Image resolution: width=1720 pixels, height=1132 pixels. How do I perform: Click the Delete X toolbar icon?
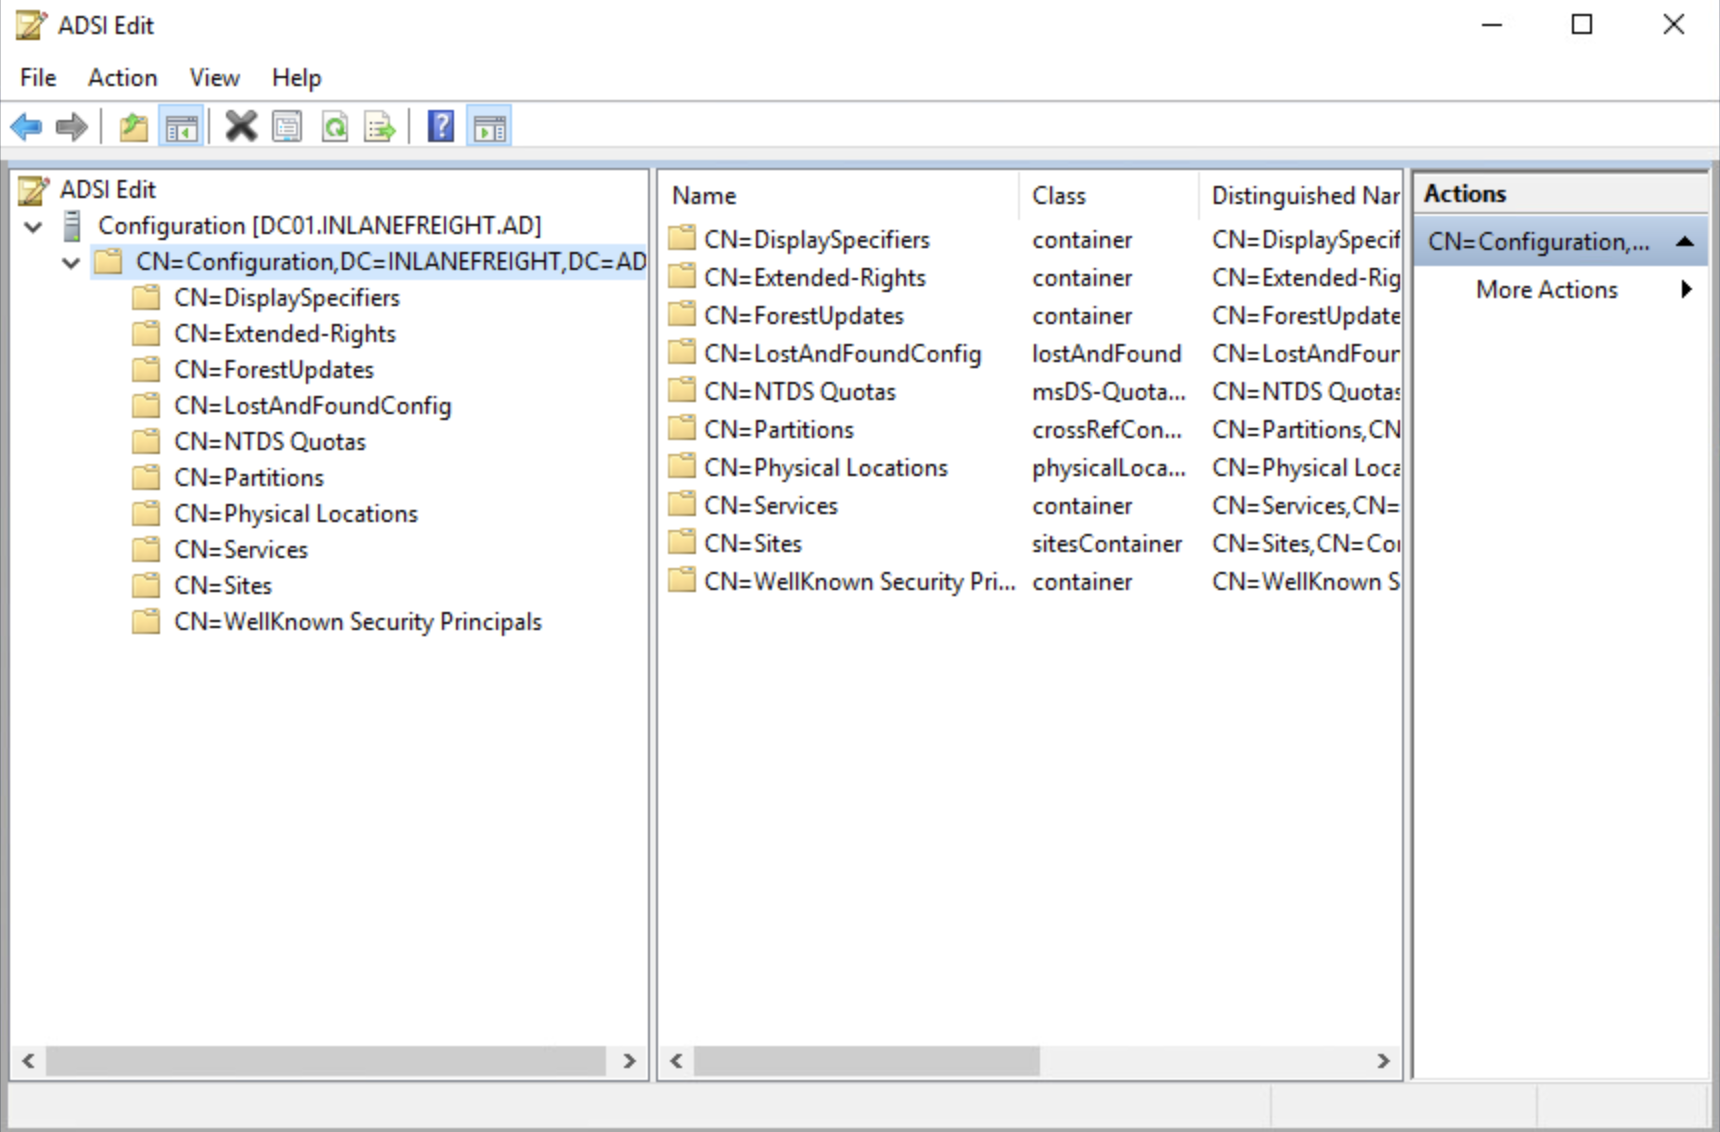tap(241, 127)
